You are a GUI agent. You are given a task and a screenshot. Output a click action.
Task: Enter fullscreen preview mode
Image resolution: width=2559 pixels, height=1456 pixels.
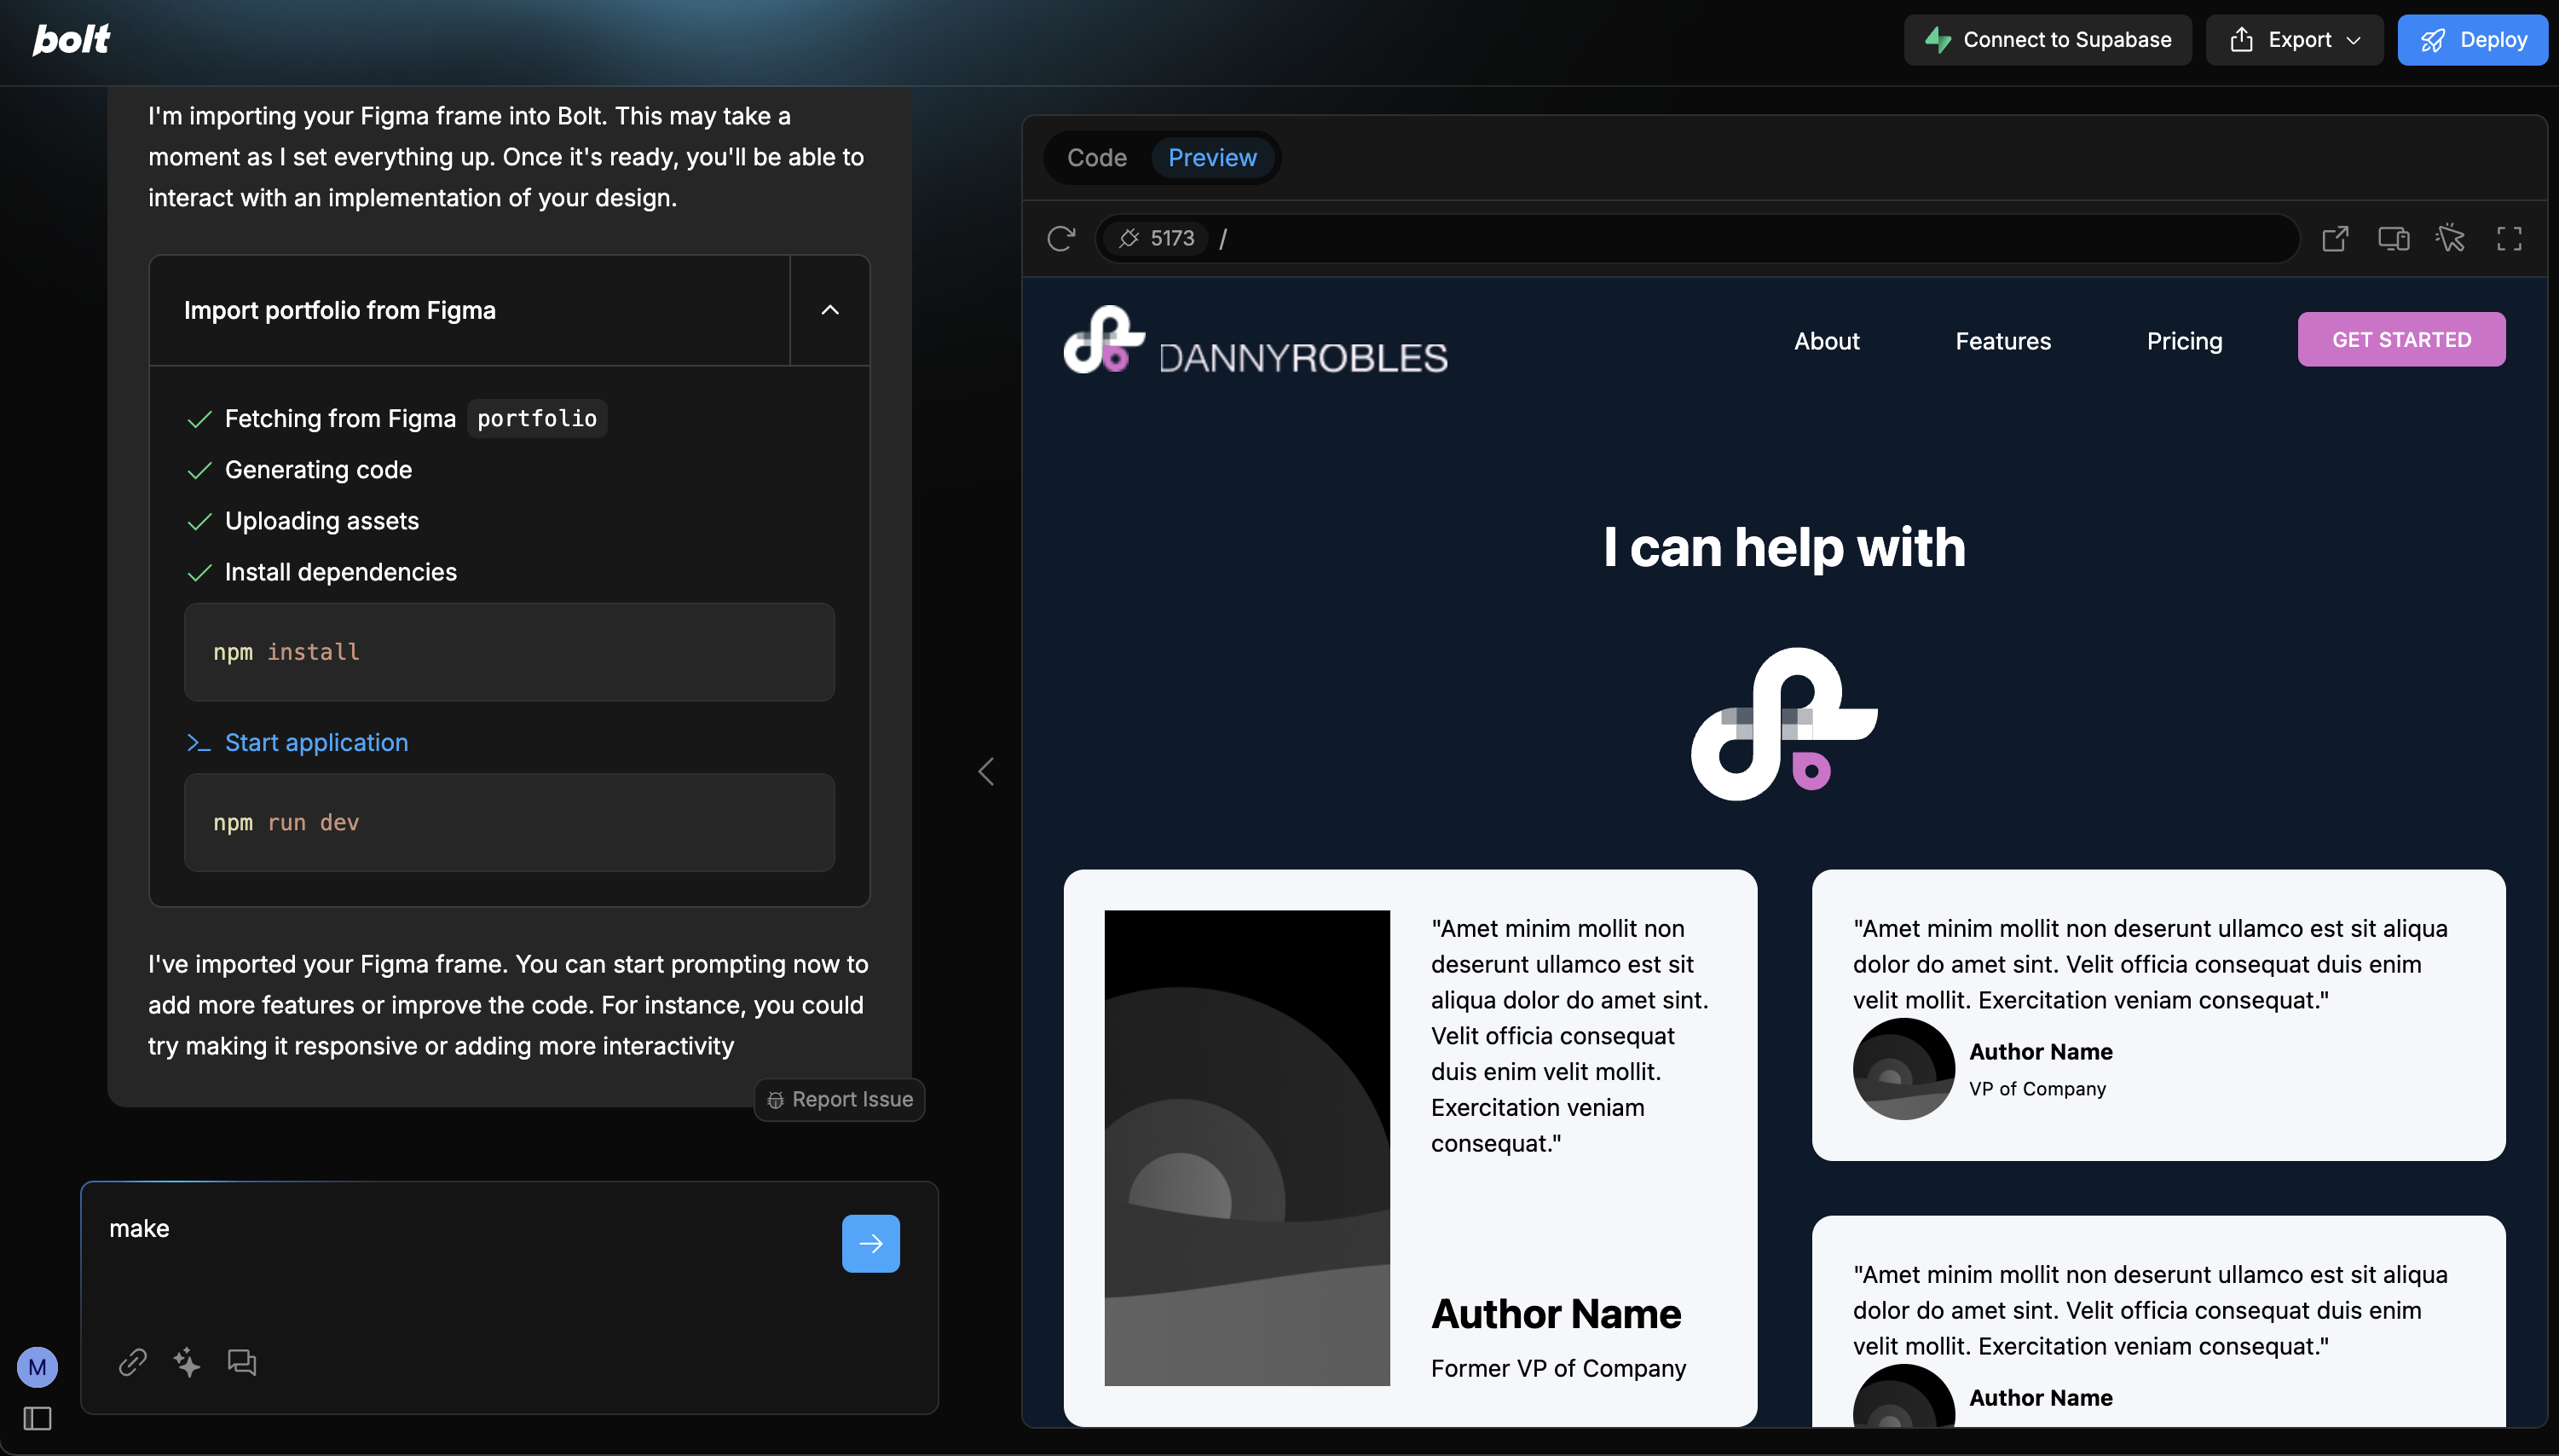click(2509, 238)
